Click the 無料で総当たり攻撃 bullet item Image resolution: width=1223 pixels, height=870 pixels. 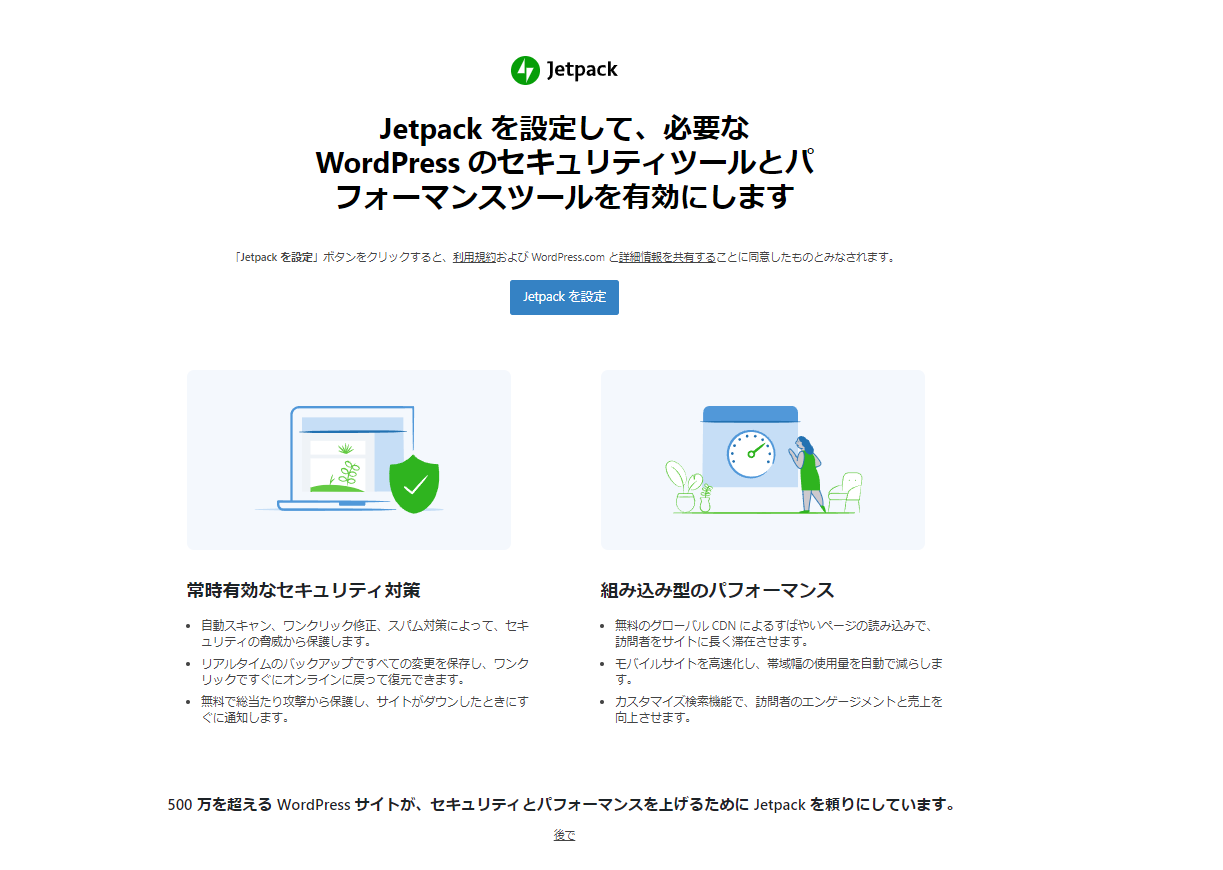365,710
